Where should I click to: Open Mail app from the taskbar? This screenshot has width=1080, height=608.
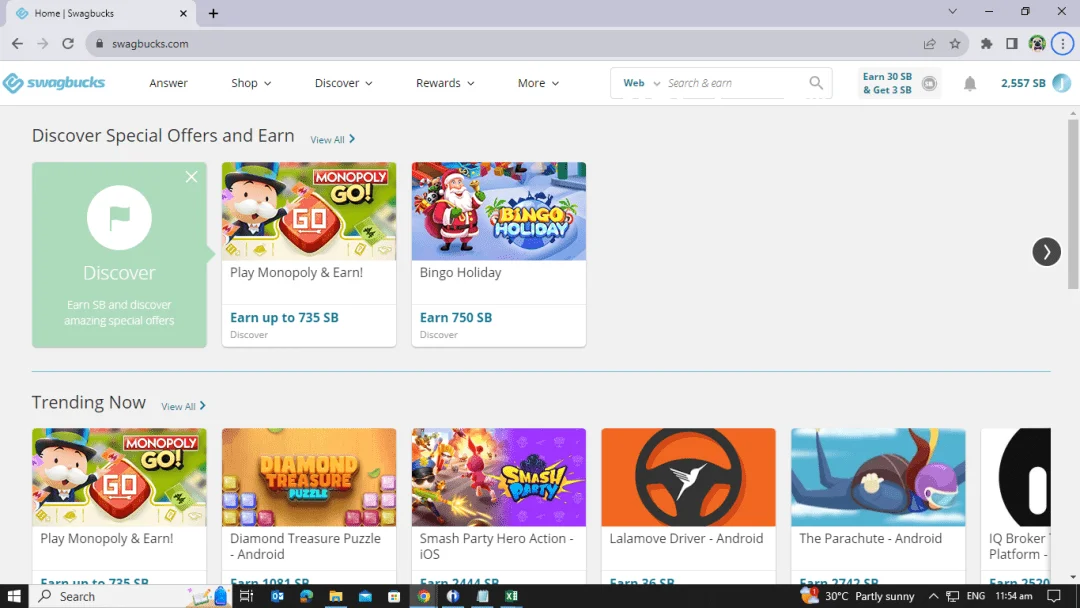(x=365, y=596)
